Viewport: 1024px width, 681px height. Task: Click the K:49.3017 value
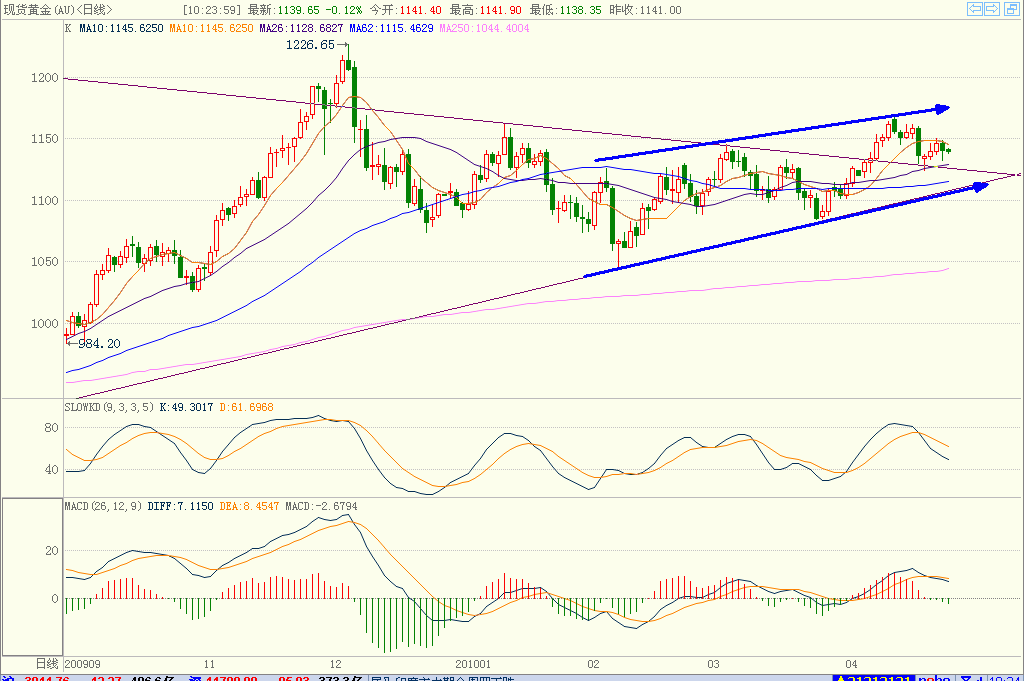186,407
